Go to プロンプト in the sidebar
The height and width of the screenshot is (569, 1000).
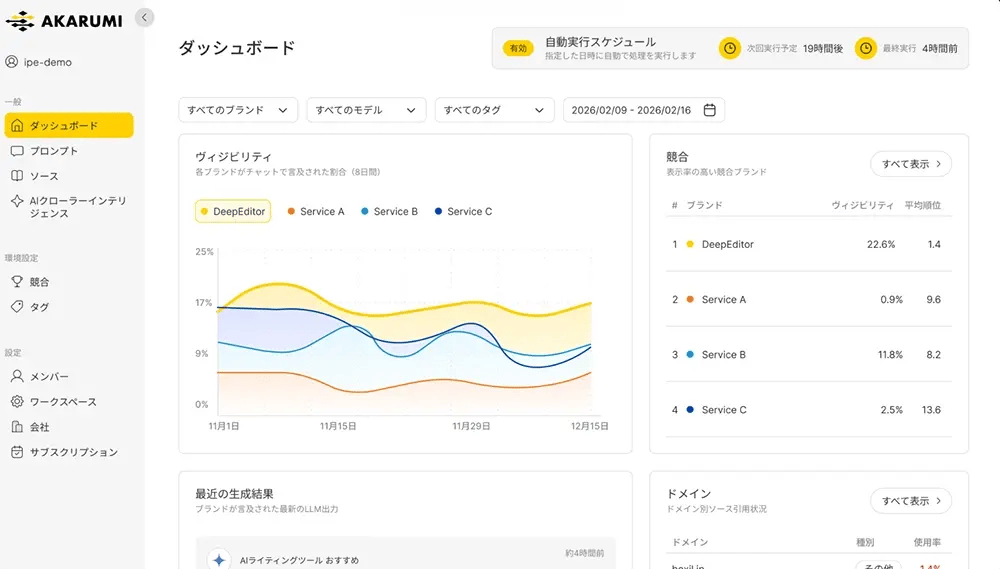coord(53,151)
